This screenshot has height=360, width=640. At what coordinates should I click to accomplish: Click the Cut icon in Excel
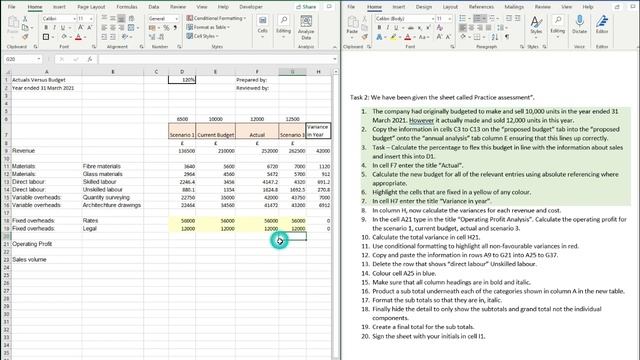point(25,19)
